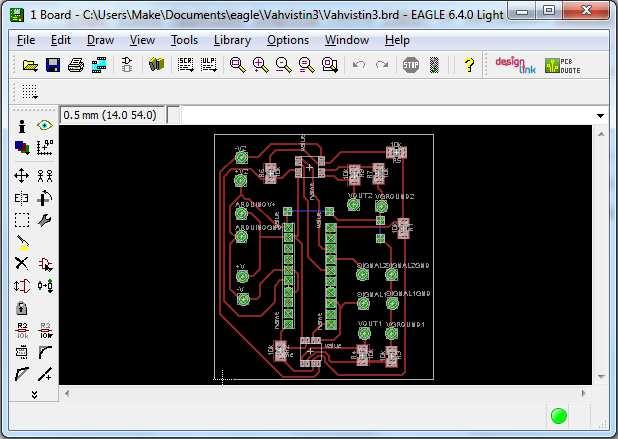Open the Display layers dialog
Screen dimensions: 618x439
[22, 147]
